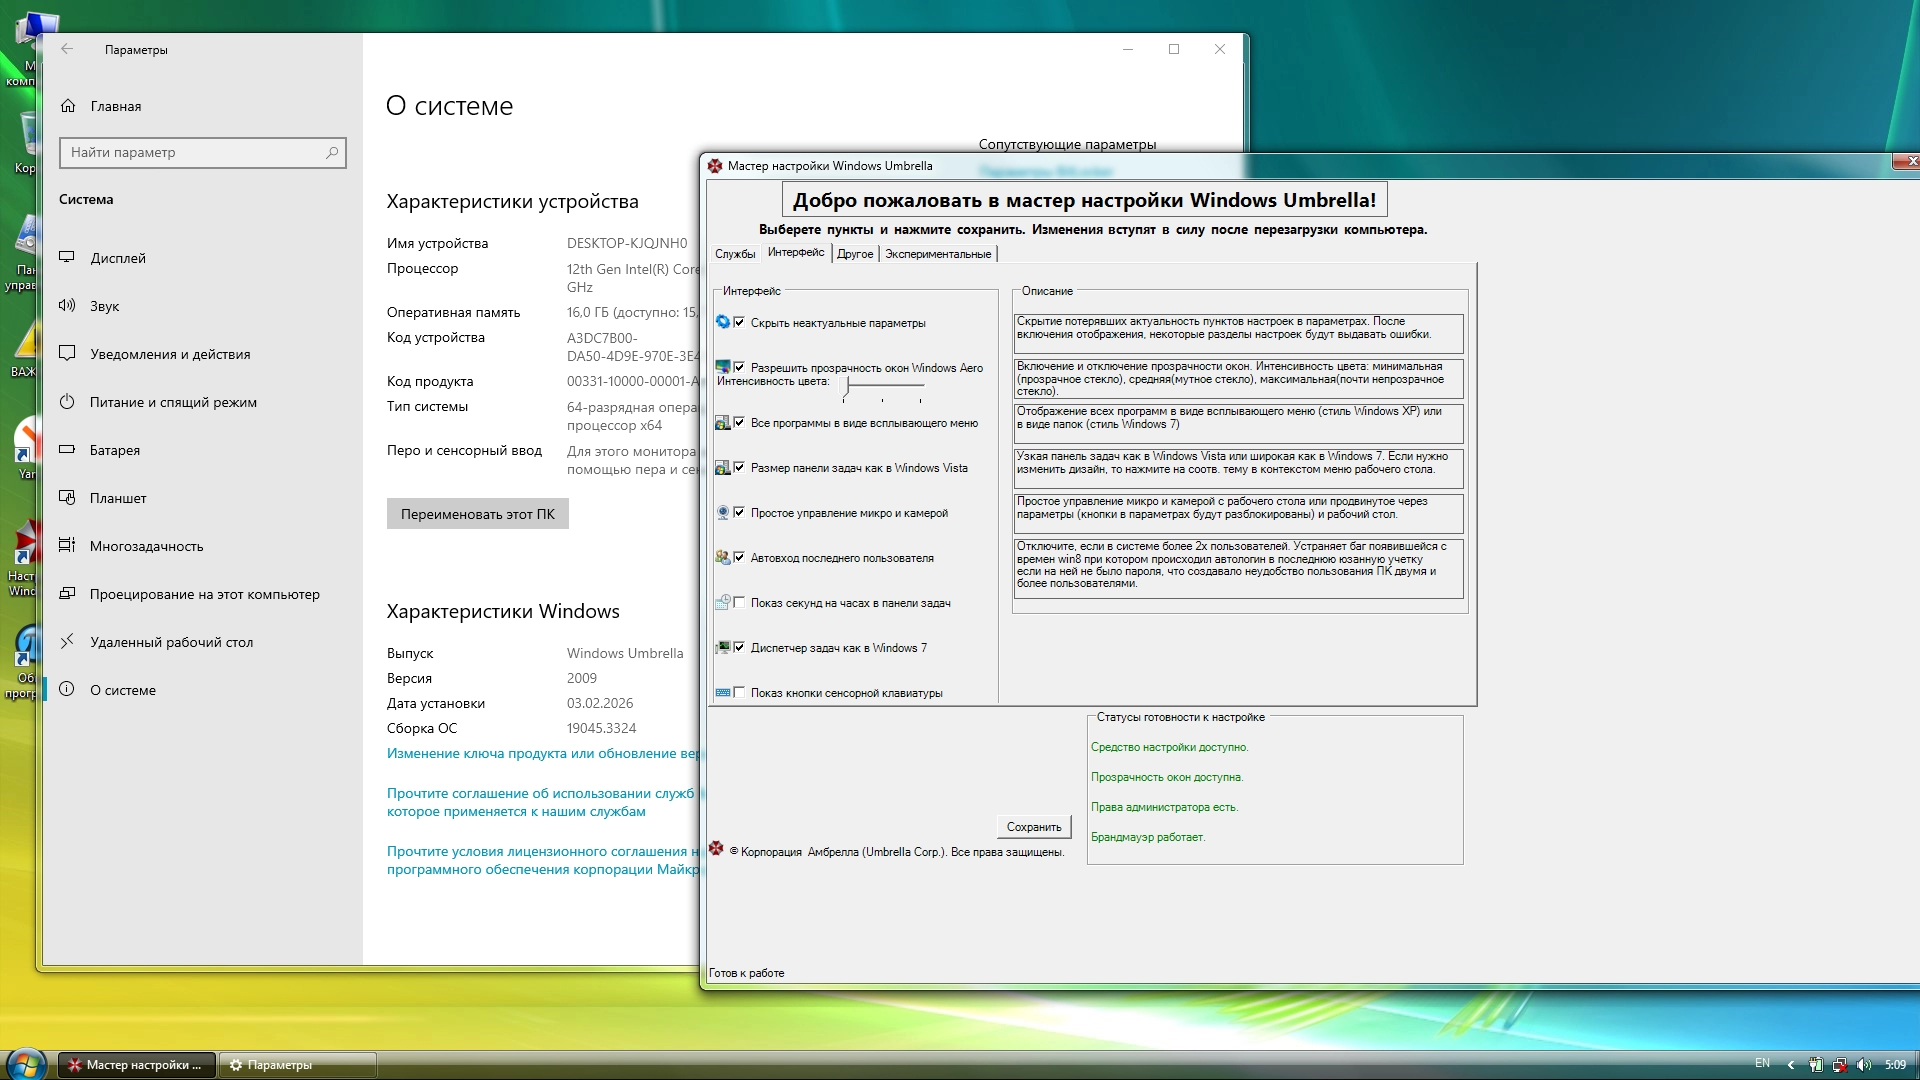This screenshot has width=1920, height=1080.
Task: Open the Дисплей settings section
Action: click(118, 258)
